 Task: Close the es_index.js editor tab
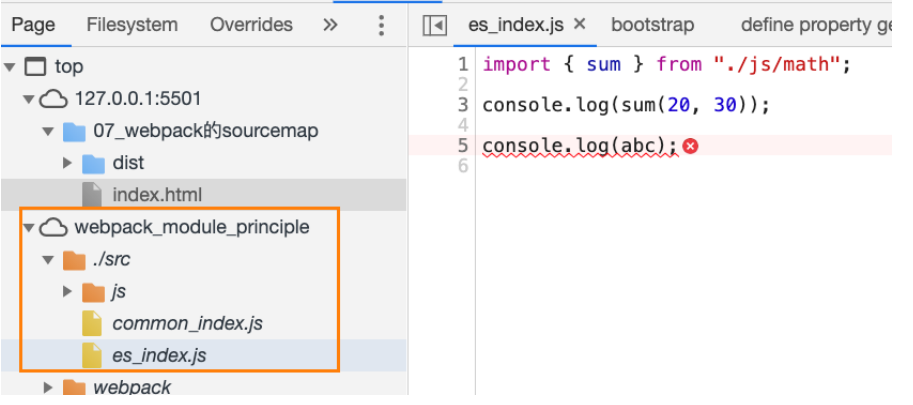tap(579, 25)
